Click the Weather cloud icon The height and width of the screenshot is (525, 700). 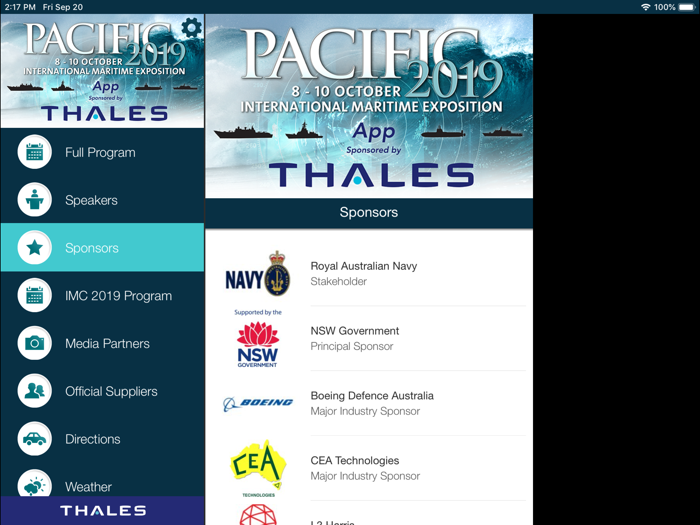(34, 485)
